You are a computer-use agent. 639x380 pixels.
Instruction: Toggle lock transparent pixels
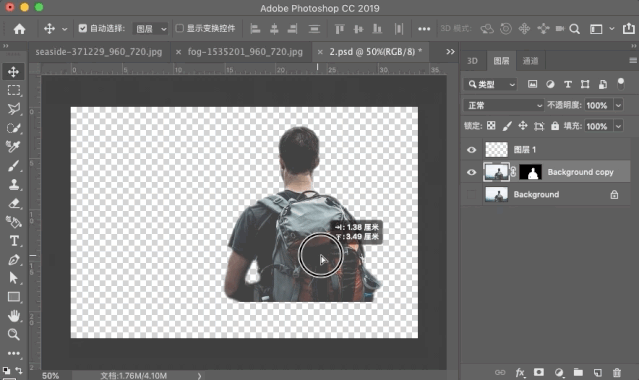point(491,126)
